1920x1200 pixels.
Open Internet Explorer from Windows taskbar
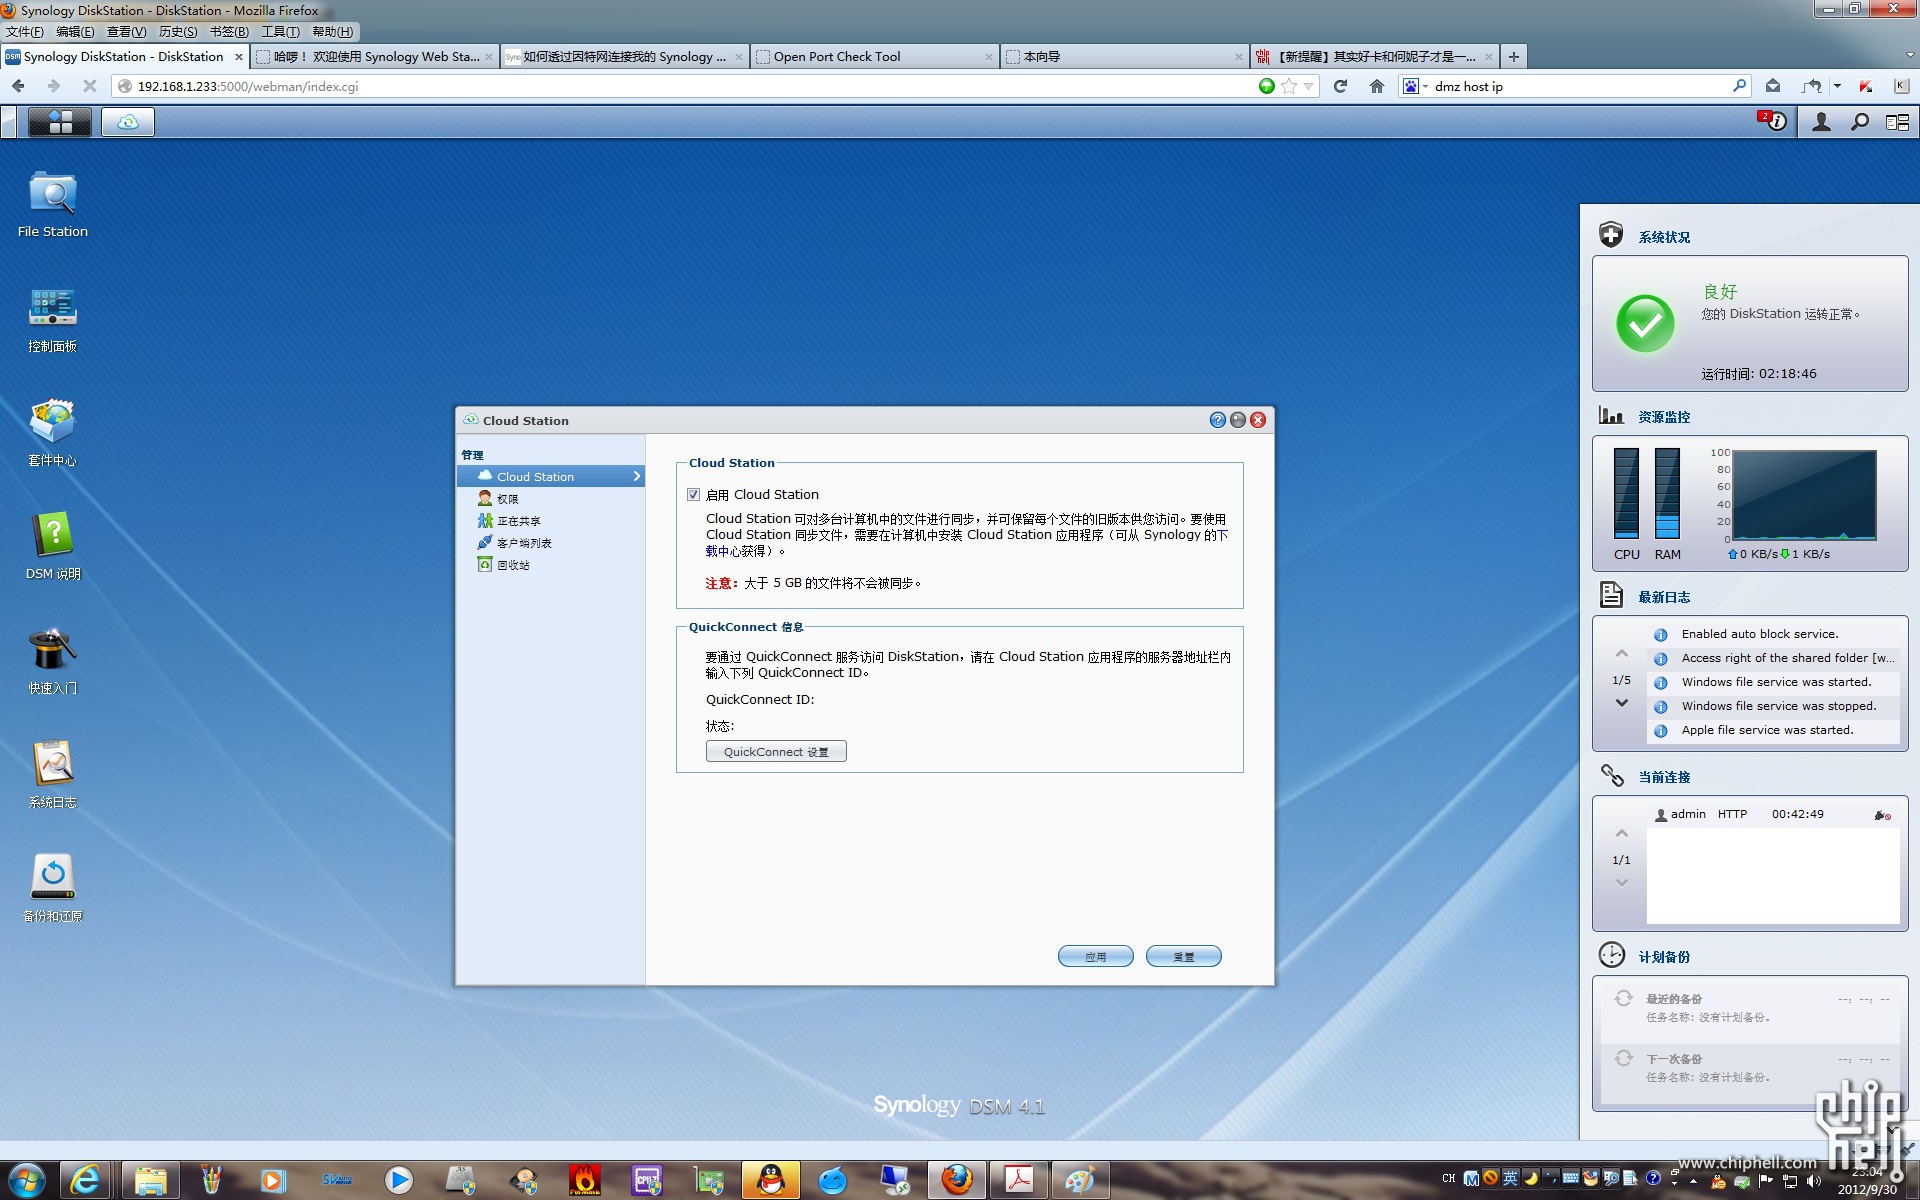point(86,1180)
